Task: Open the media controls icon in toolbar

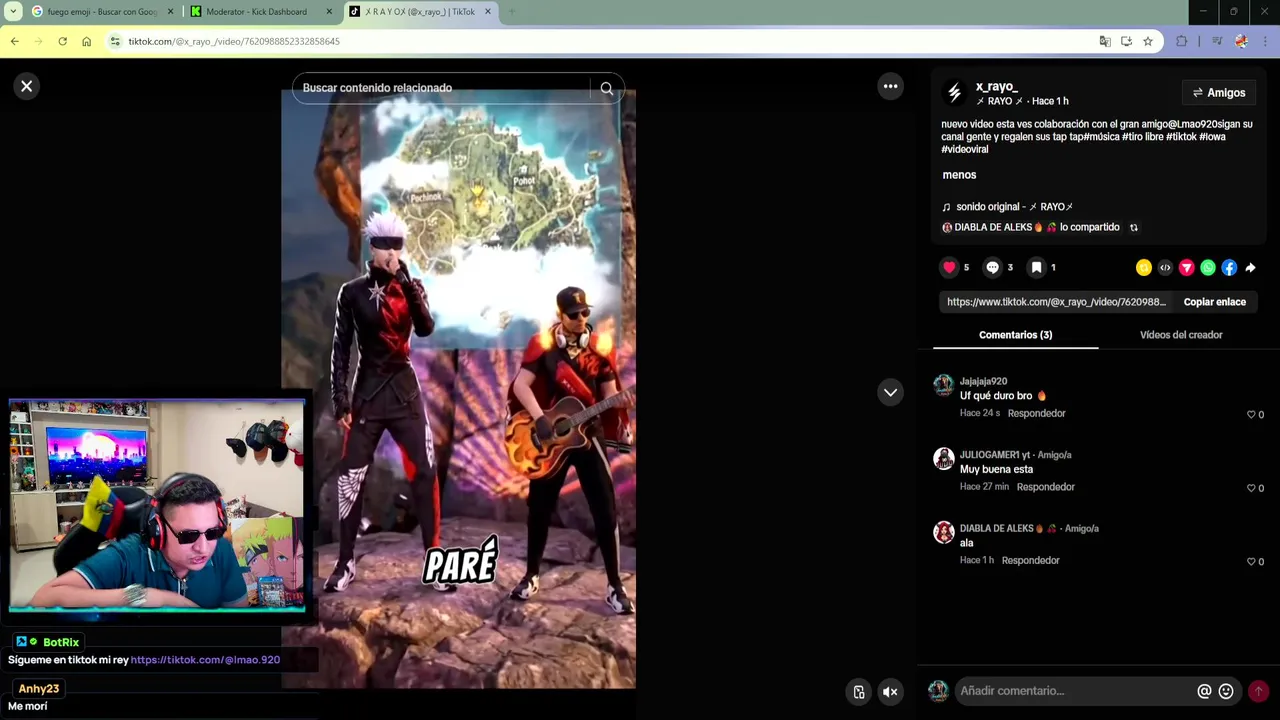Action: click(1217, 41)
